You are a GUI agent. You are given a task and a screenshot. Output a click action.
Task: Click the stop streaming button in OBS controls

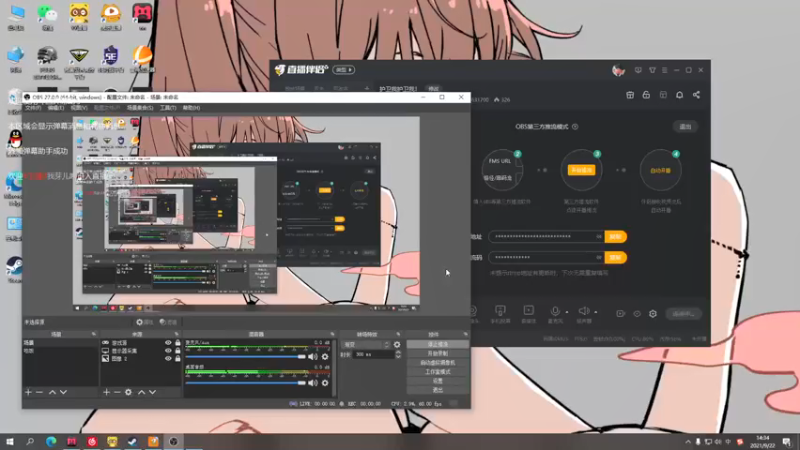(x=438, y=344)
